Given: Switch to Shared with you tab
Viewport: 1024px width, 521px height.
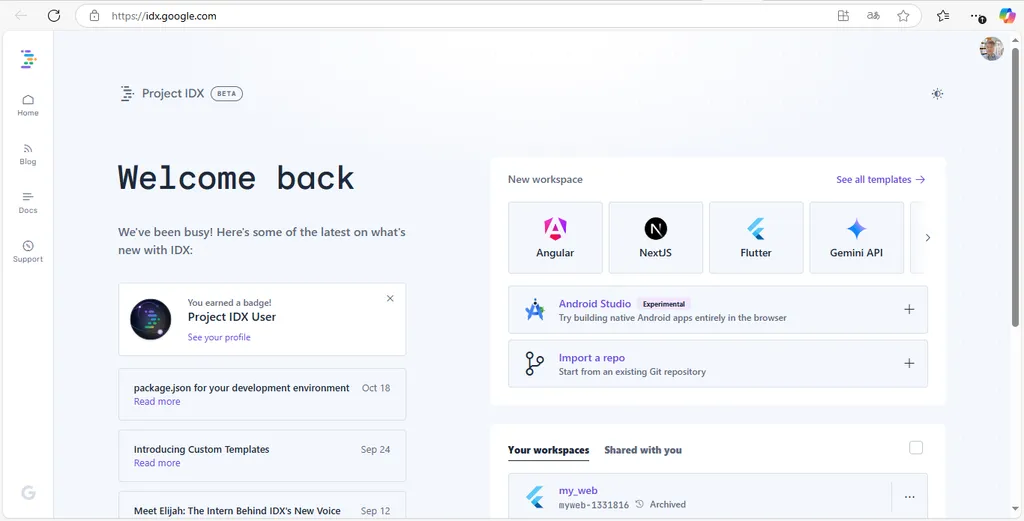Looking at the screenshot, I should point(643,450).
